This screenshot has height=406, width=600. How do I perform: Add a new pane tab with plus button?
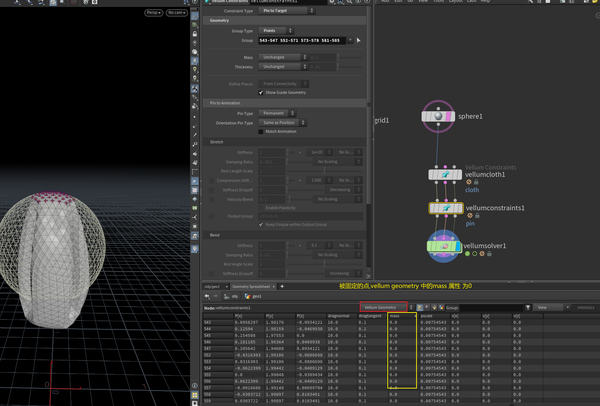(x=283, y=286)
